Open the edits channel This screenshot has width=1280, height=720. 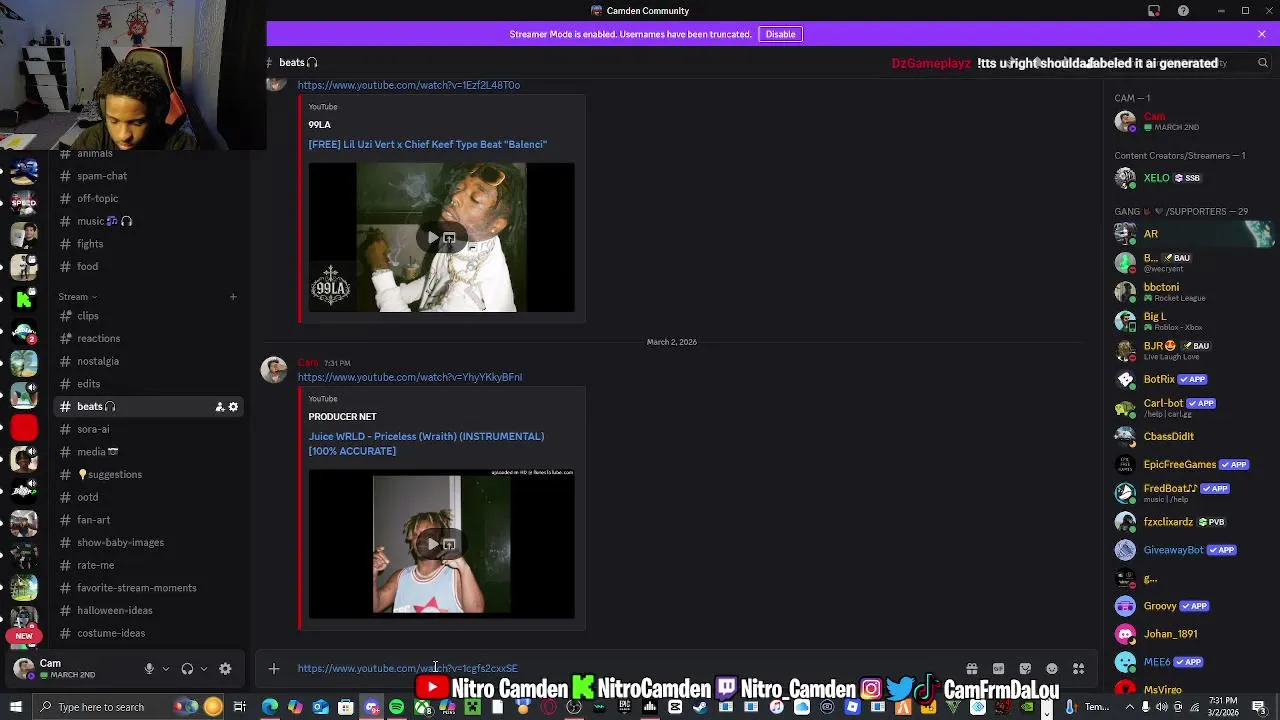pos(147,384)
